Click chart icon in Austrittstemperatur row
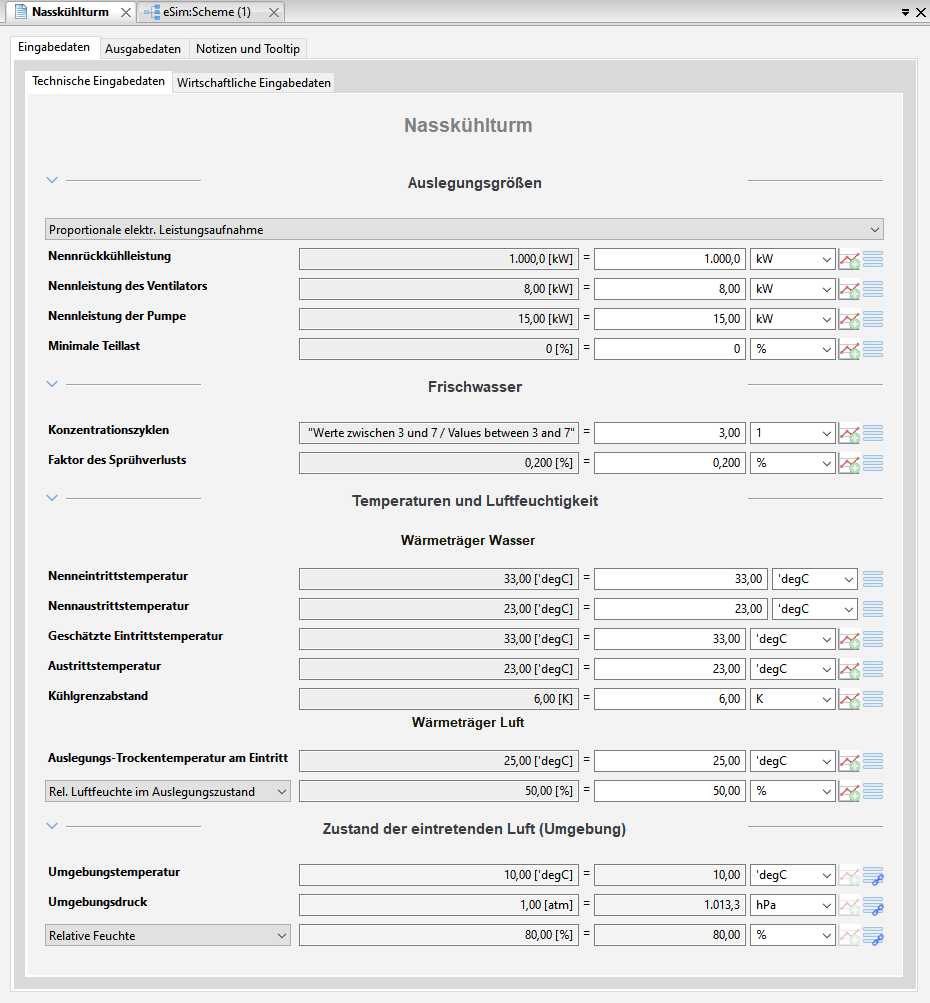 (x=849, y=670)
